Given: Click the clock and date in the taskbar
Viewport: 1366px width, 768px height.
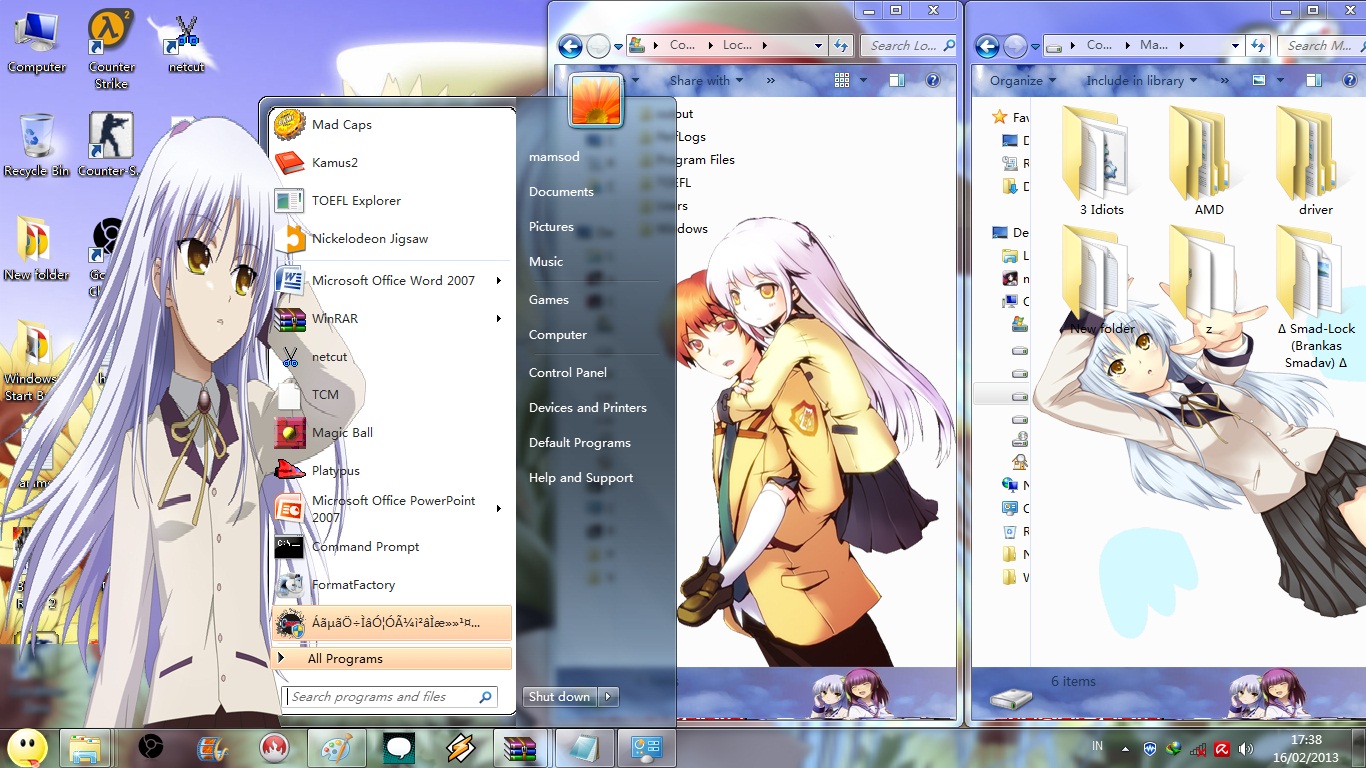Looking at the screenshot, I should [1305, 748].
